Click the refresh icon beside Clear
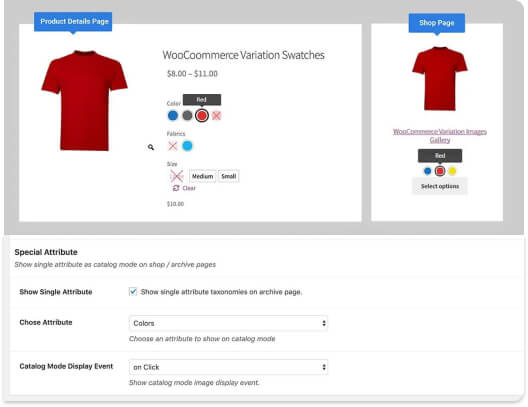Viewport: 528px width, 407px height. (x=176, y=188)
